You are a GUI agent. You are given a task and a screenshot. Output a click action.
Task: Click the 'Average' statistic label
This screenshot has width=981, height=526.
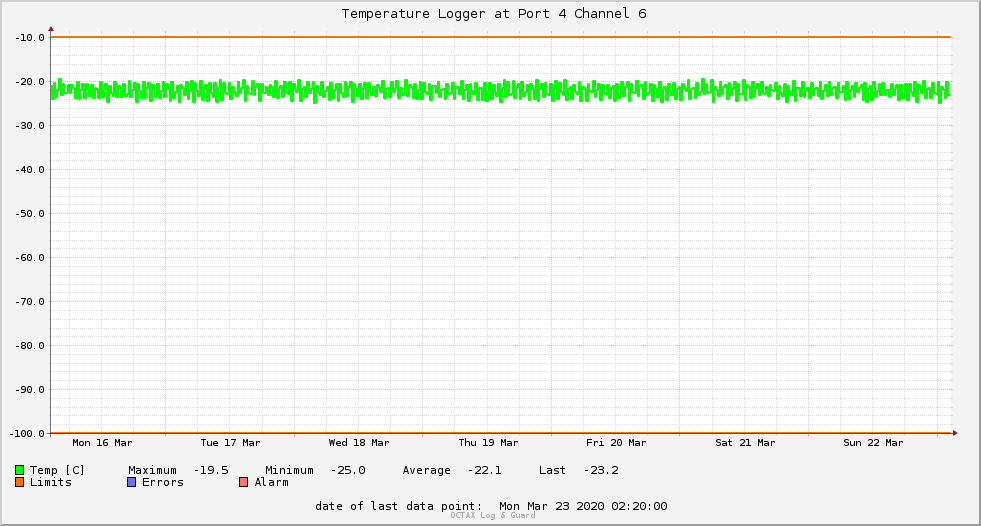(427, 470)
